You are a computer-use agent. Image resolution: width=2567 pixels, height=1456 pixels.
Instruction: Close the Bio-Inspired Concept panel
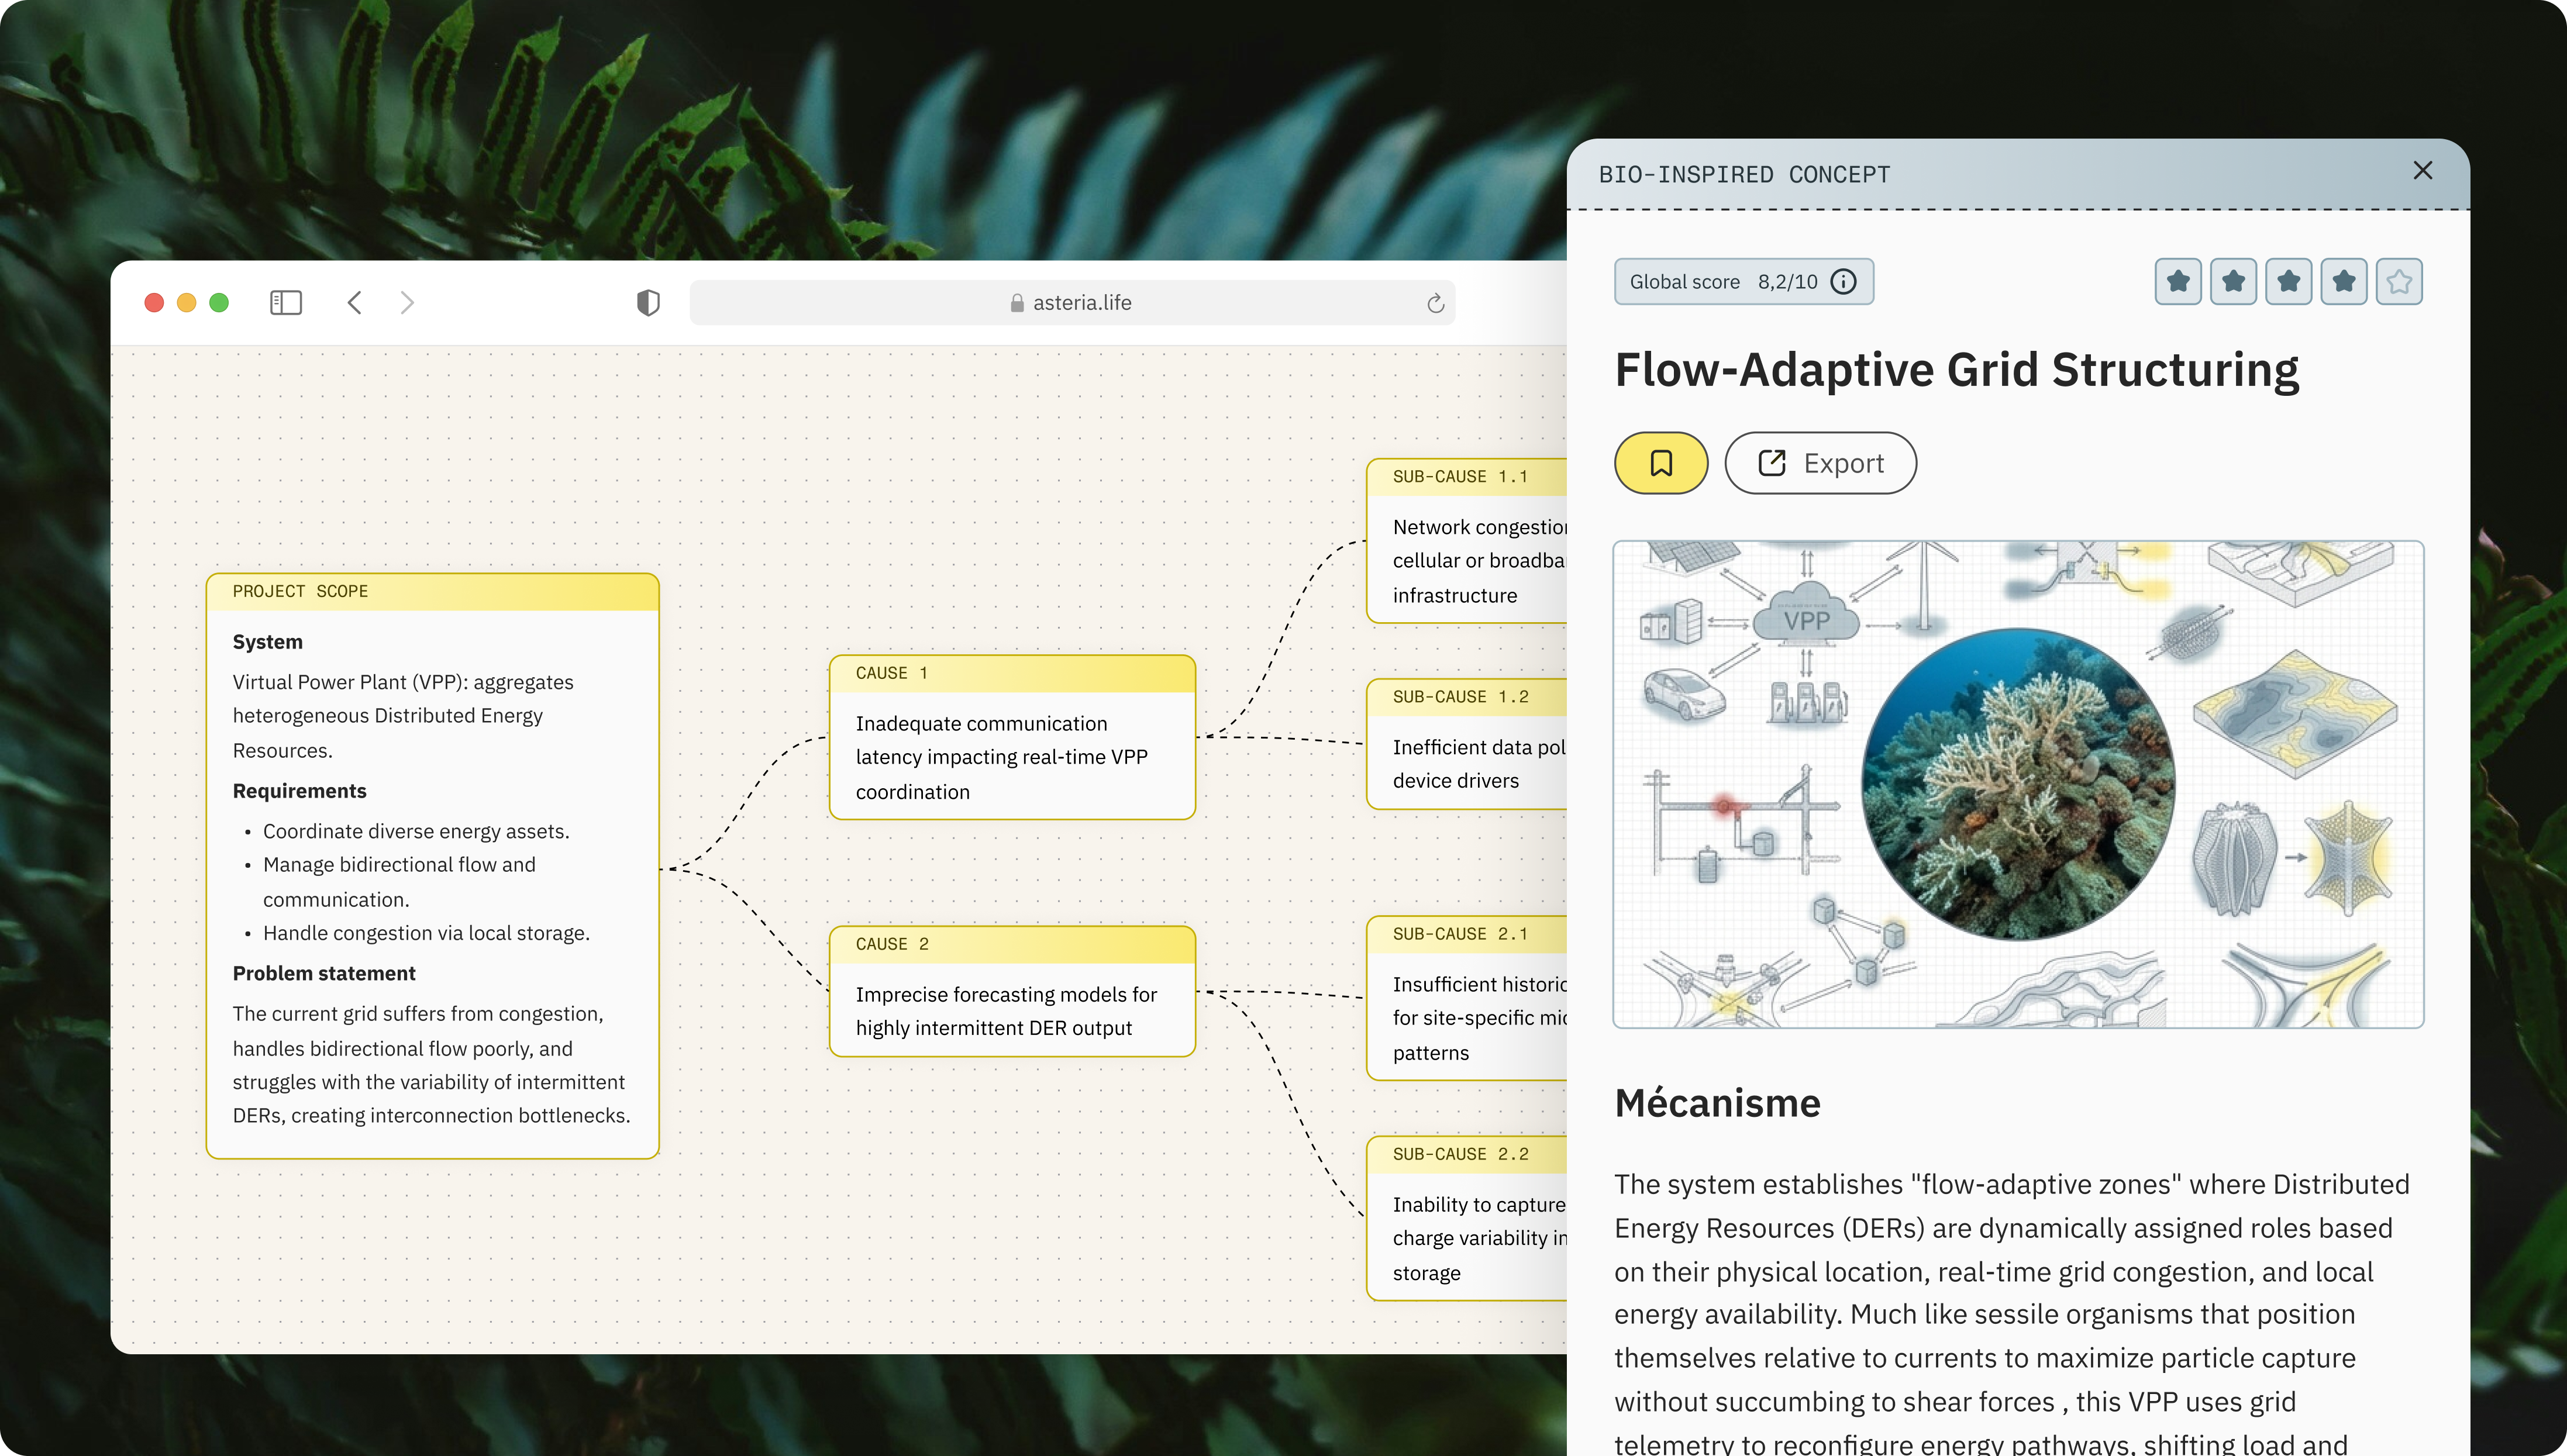point(2422,171)
